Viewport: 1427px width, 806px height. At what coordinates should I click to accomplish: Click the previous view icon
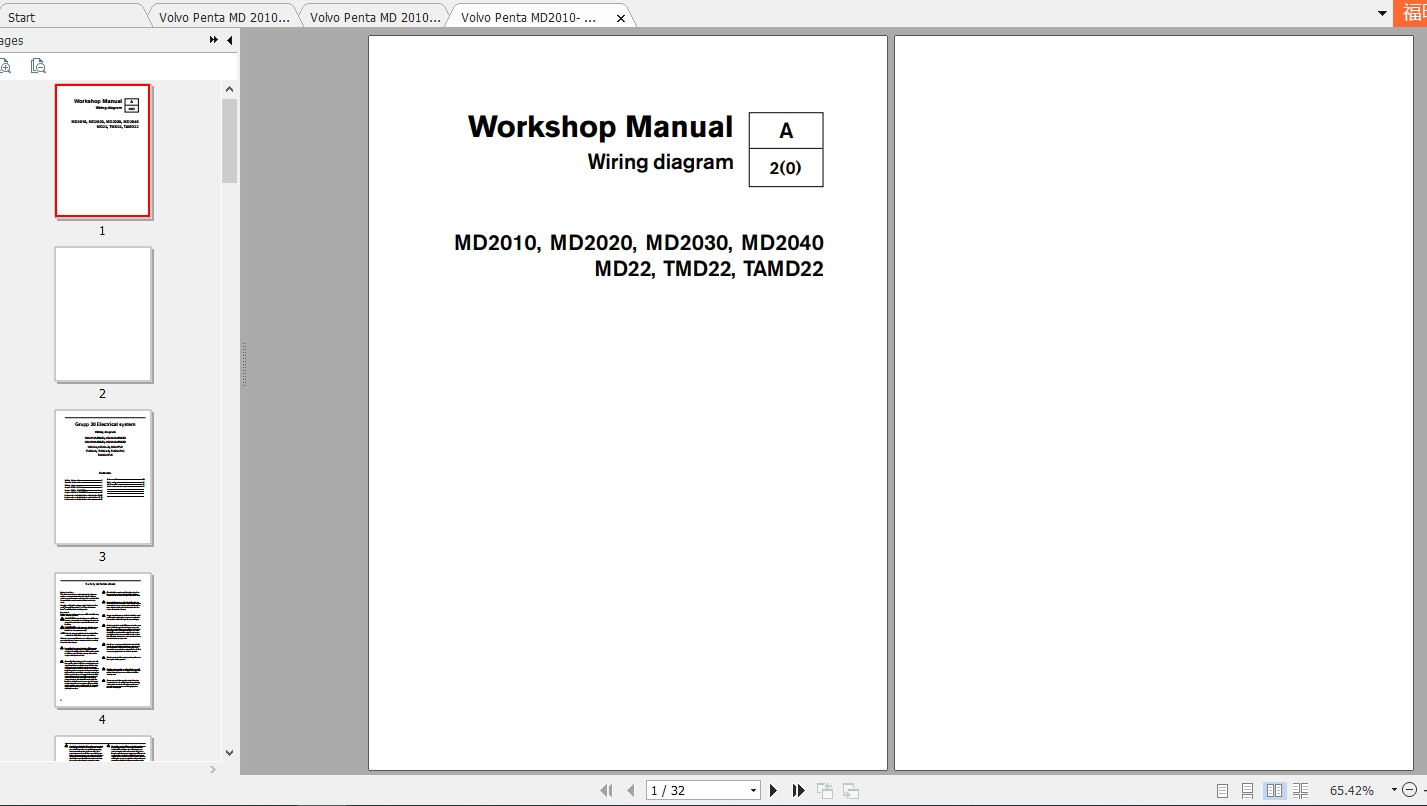point(825,790)
